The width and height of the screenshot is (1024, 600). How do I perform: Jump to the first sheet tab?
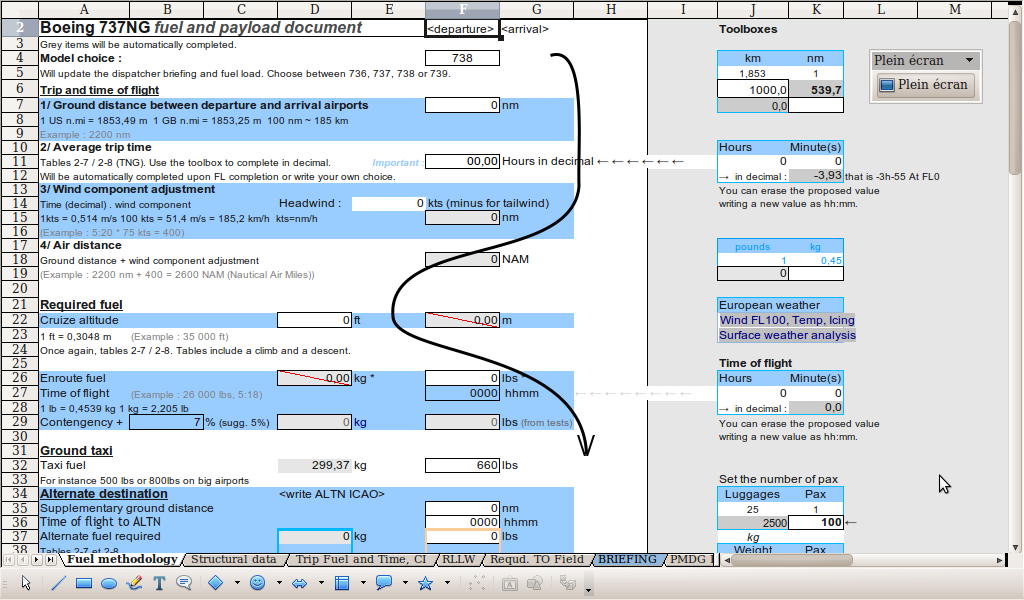(9, 560)
